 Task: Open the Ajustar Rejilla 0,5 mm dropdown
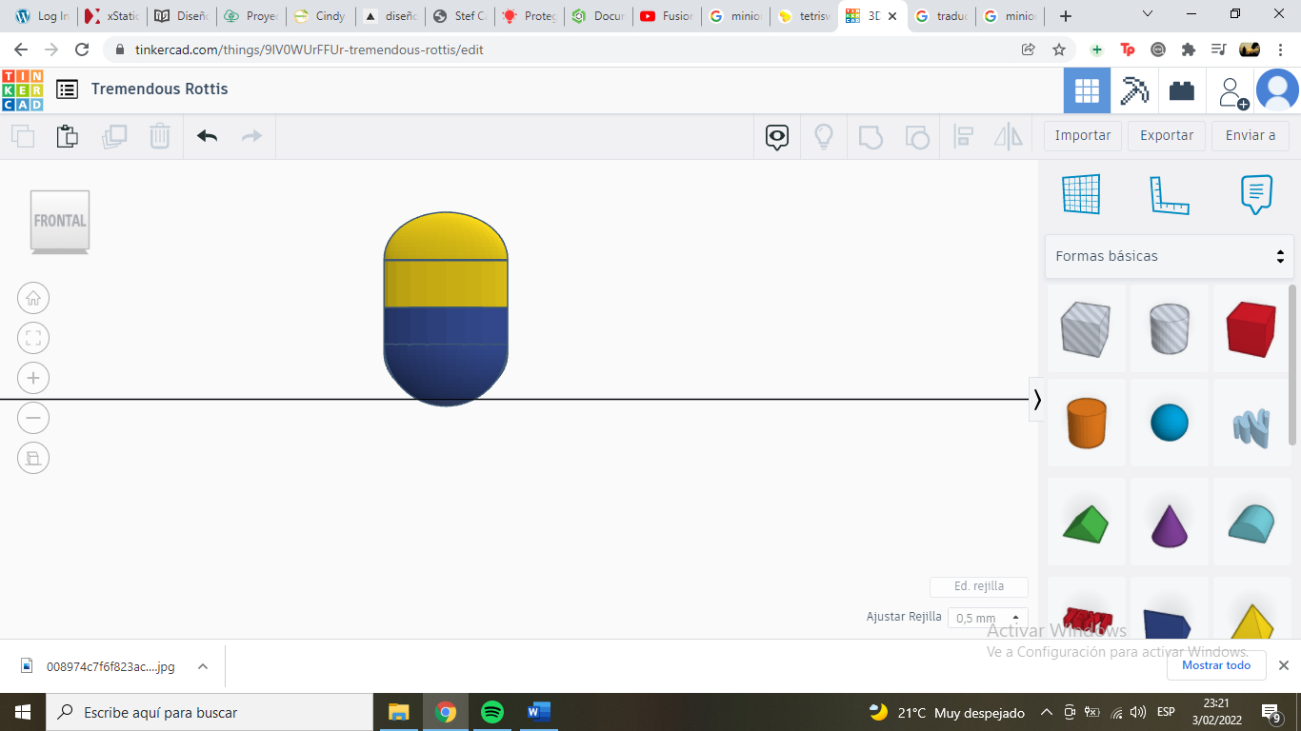click(987, 618)
